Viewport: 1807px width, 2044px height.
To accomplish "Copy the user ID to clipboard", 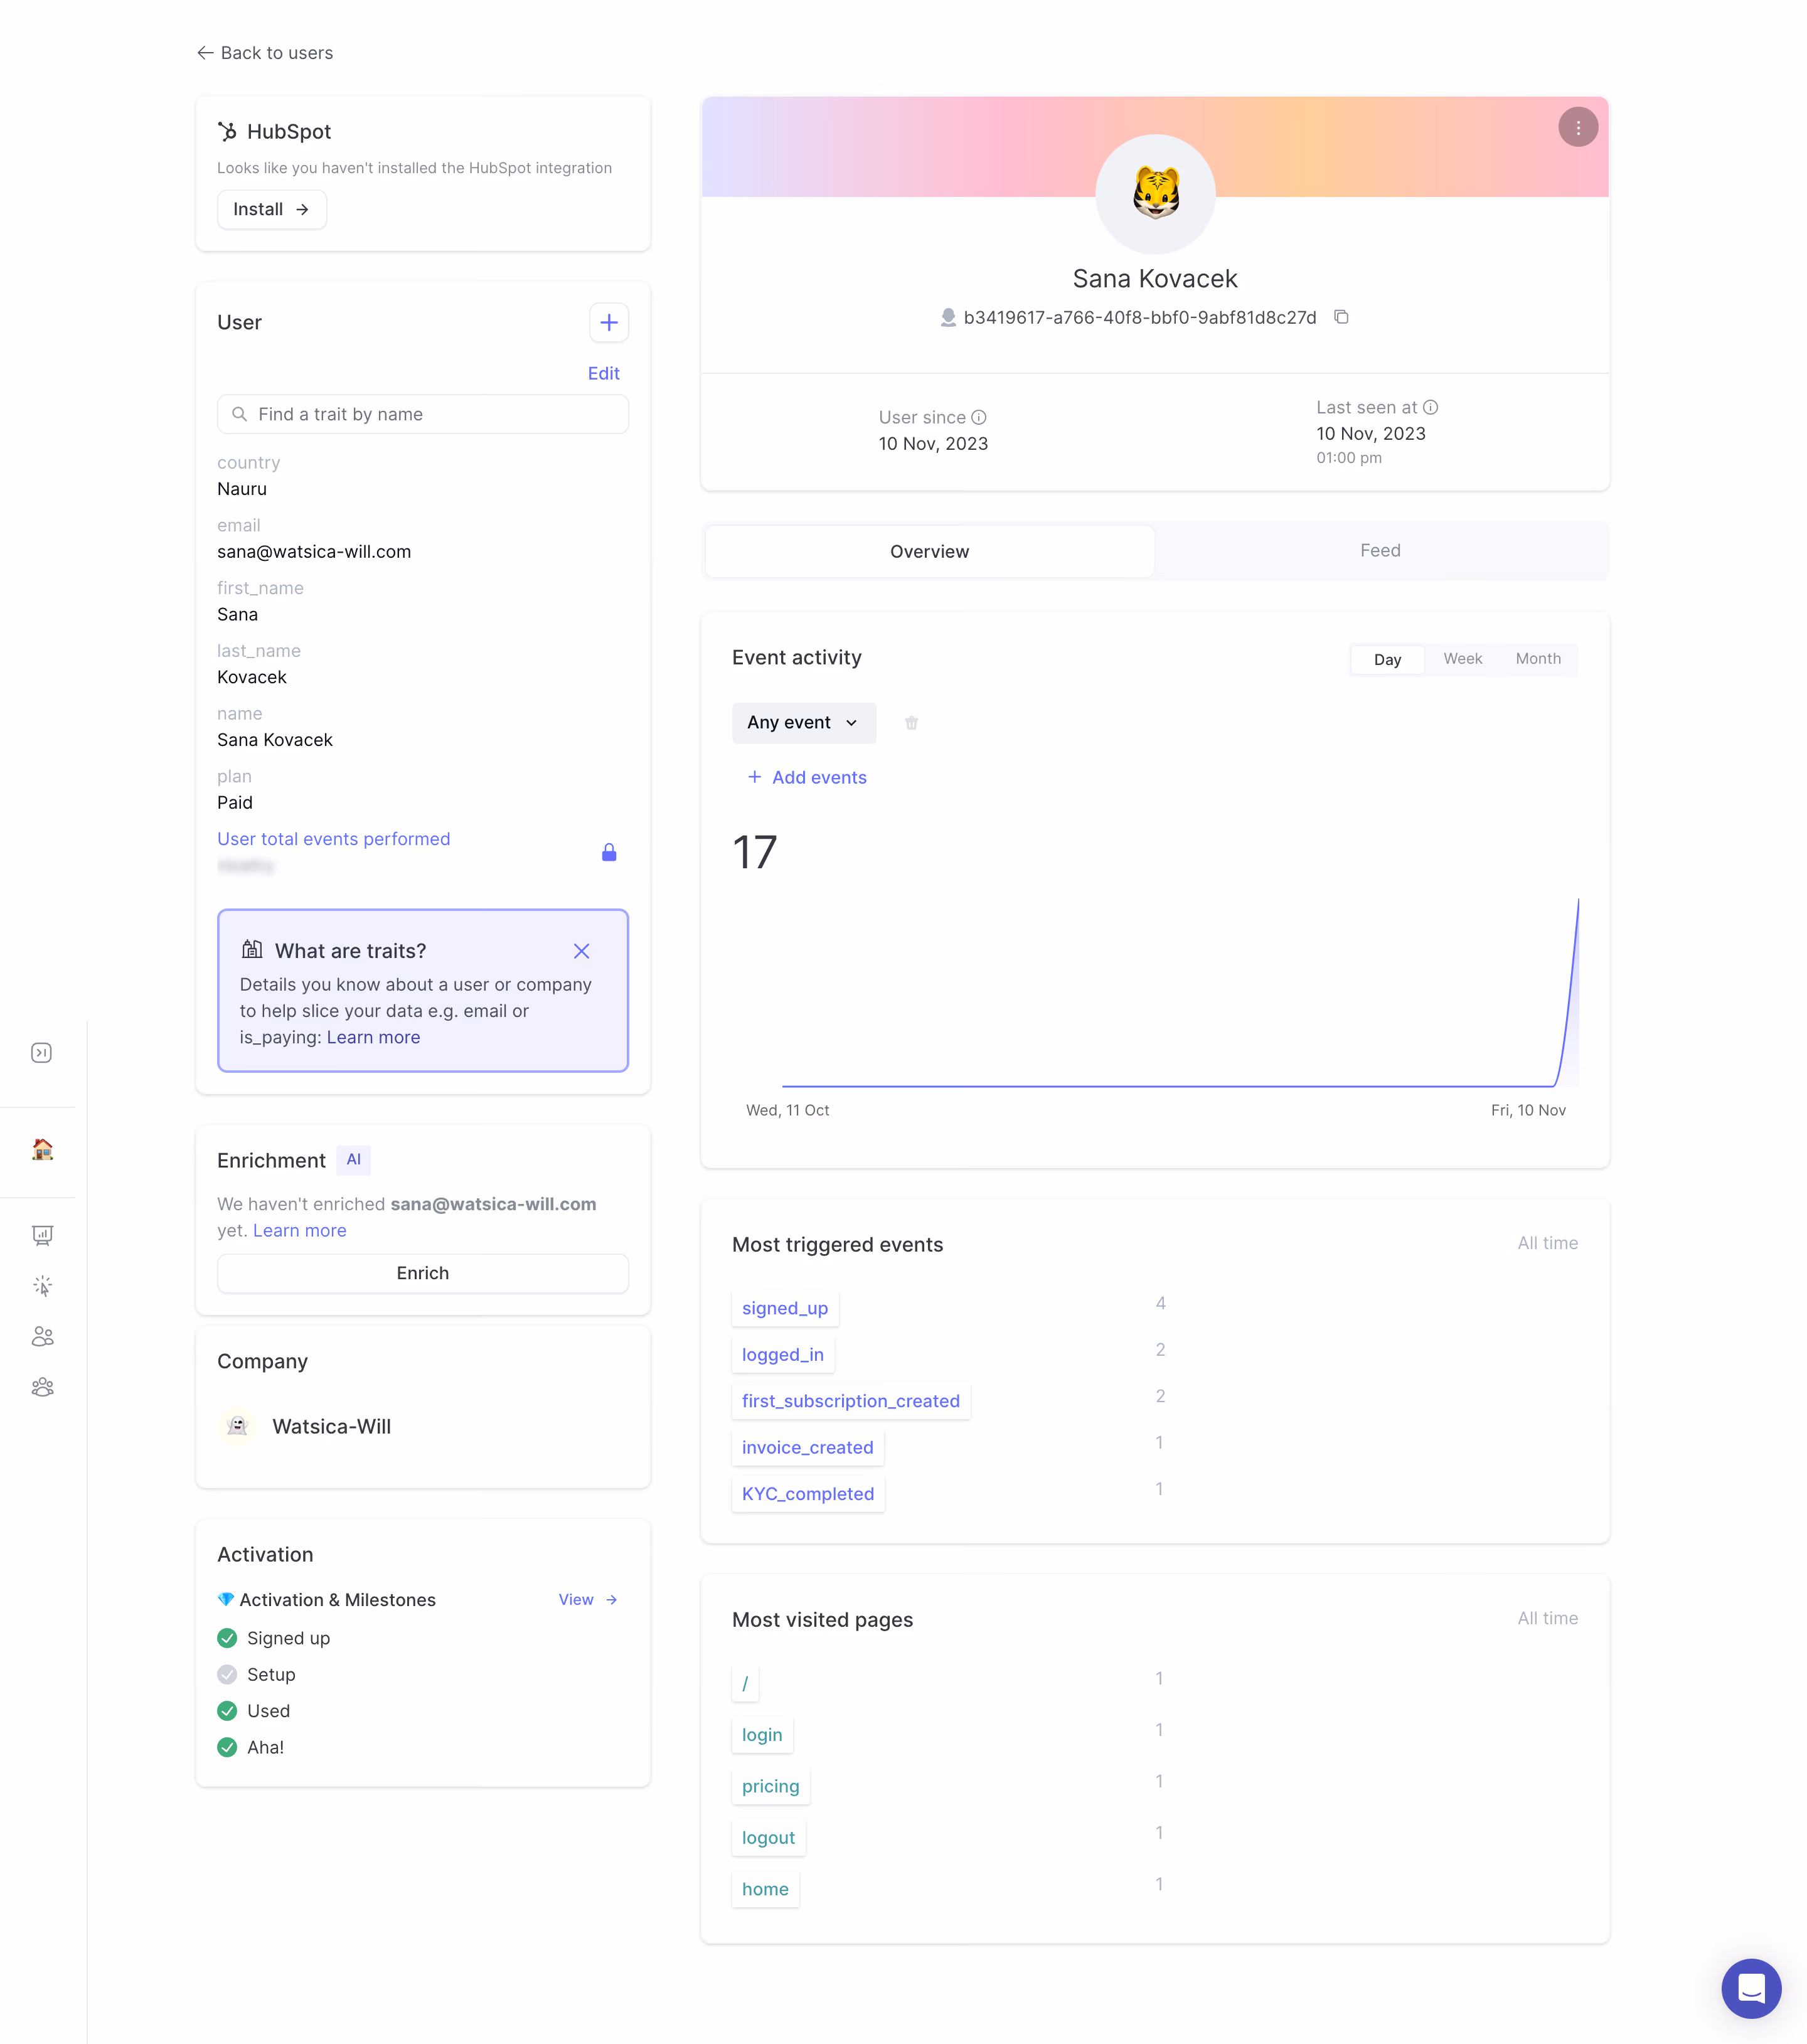I will point(1341,317).
